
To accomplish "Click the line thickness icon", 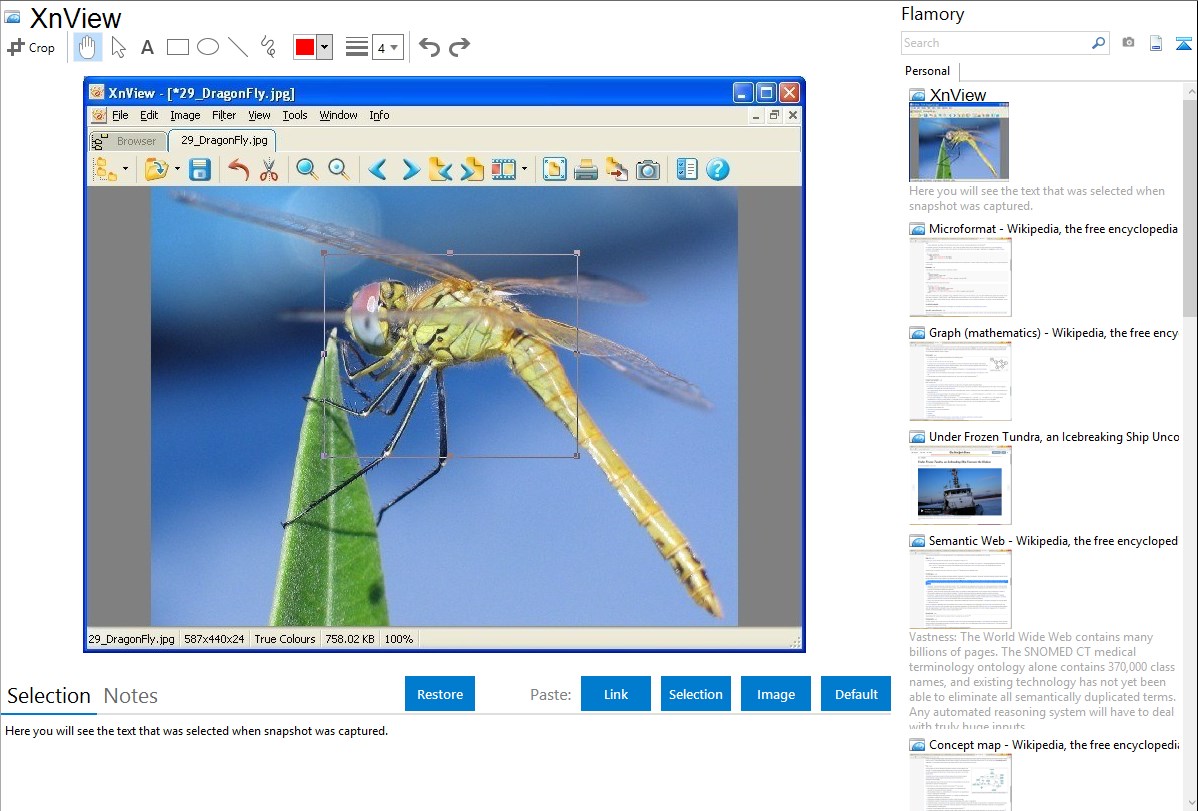I will 357,47.
